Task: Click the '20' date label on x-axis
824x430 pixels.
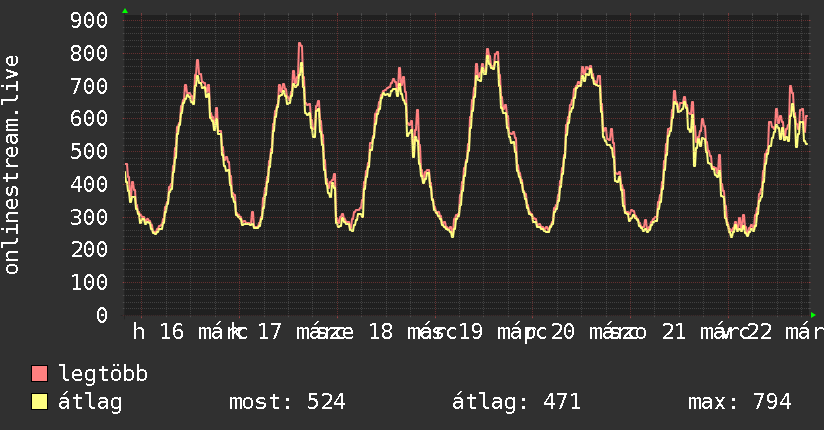Action: point(563,332)
